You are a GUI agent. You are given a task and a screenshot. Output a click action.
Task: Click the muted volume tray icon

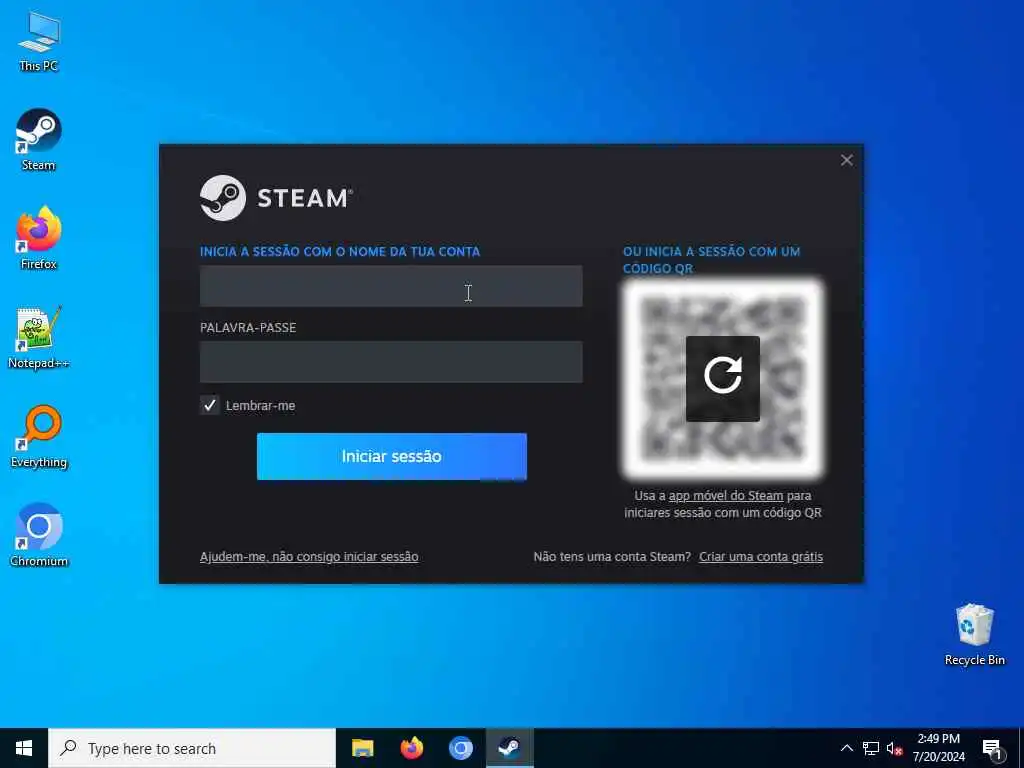(895, 748)
